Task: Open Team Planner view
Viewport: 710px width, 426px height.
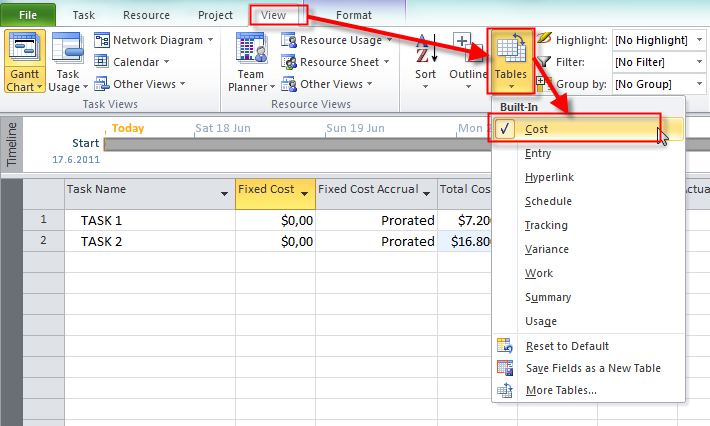Action: [x=248, y=52]
